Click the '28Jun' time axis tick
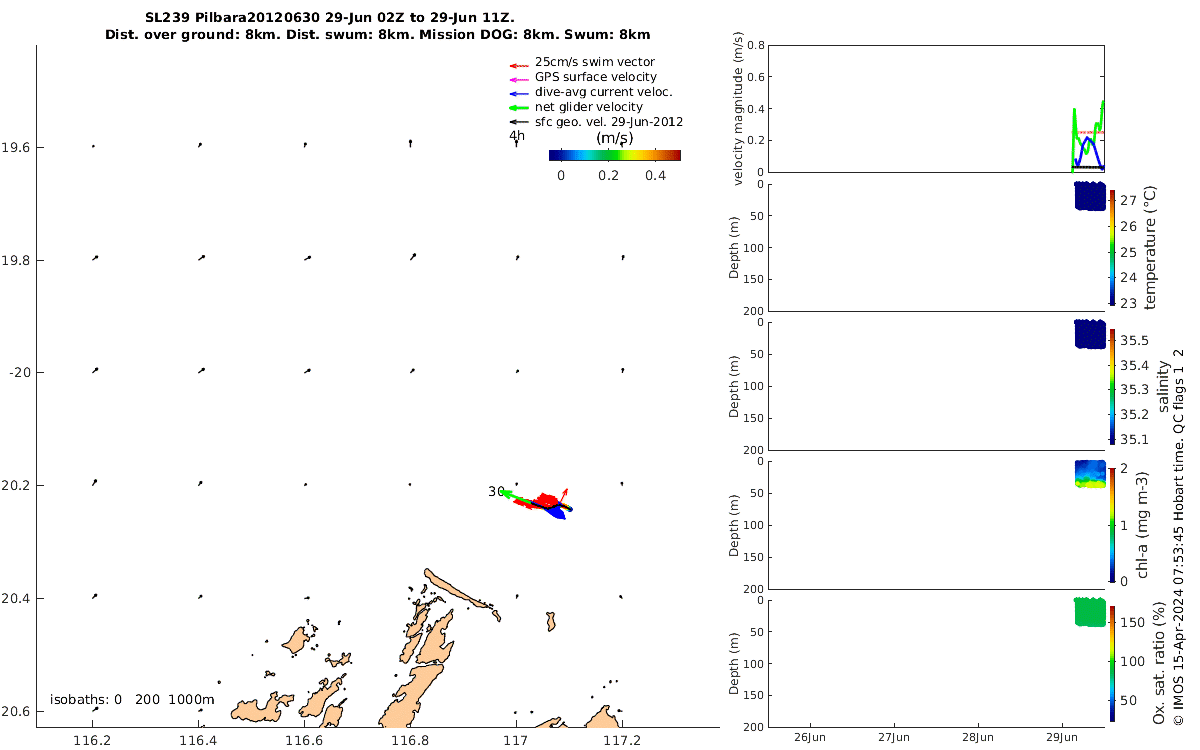Image resolution: width=1200 pixels, height=750 pixels. [977, 738]
